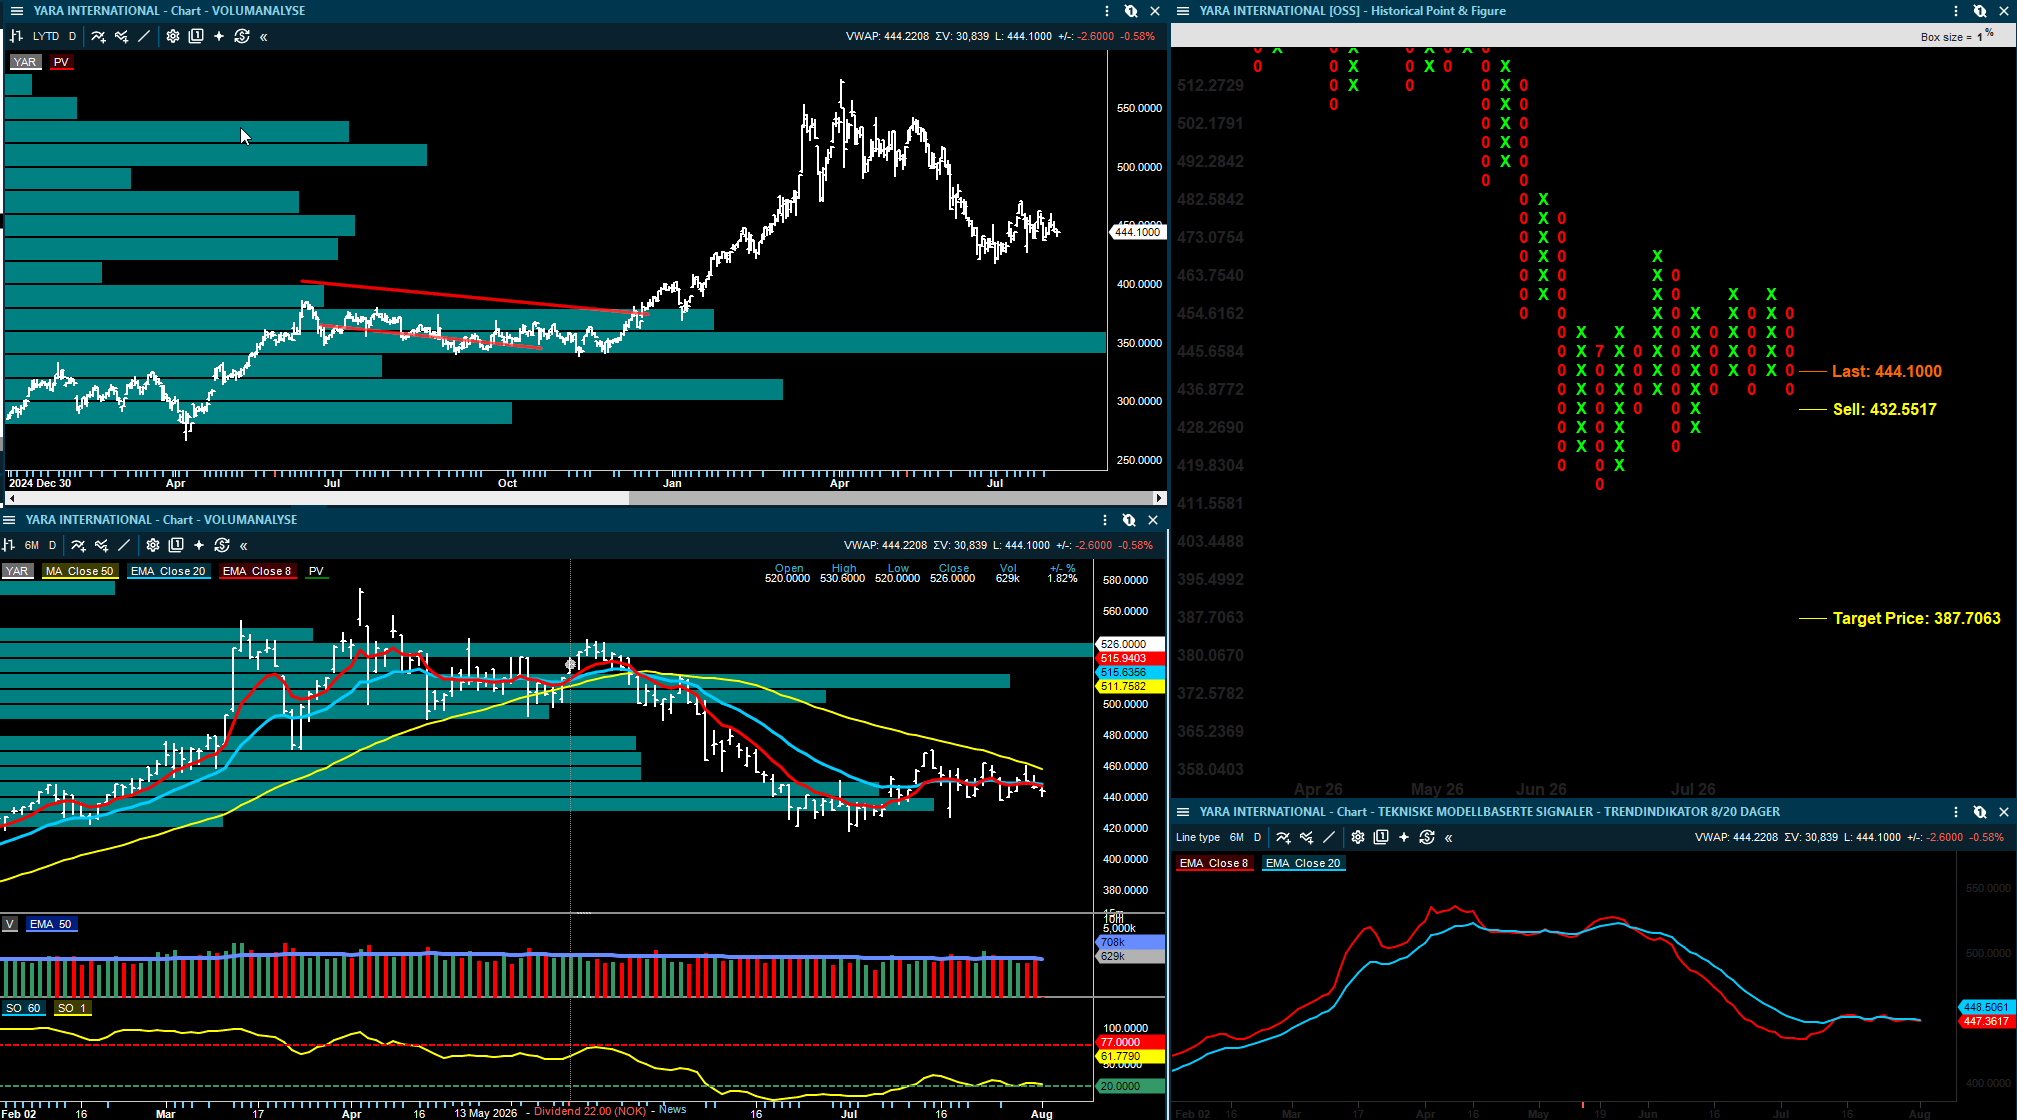Screen dimensions: 2017x1120
Task: Add an indicator in the 6M VOLUMANALYSE chart
Action: click(78, 545)
